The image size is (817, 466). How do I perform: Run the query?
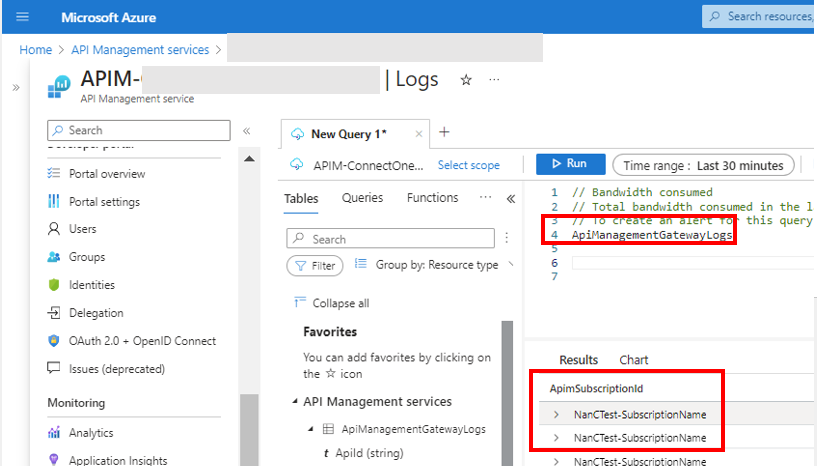coord(571,164)
